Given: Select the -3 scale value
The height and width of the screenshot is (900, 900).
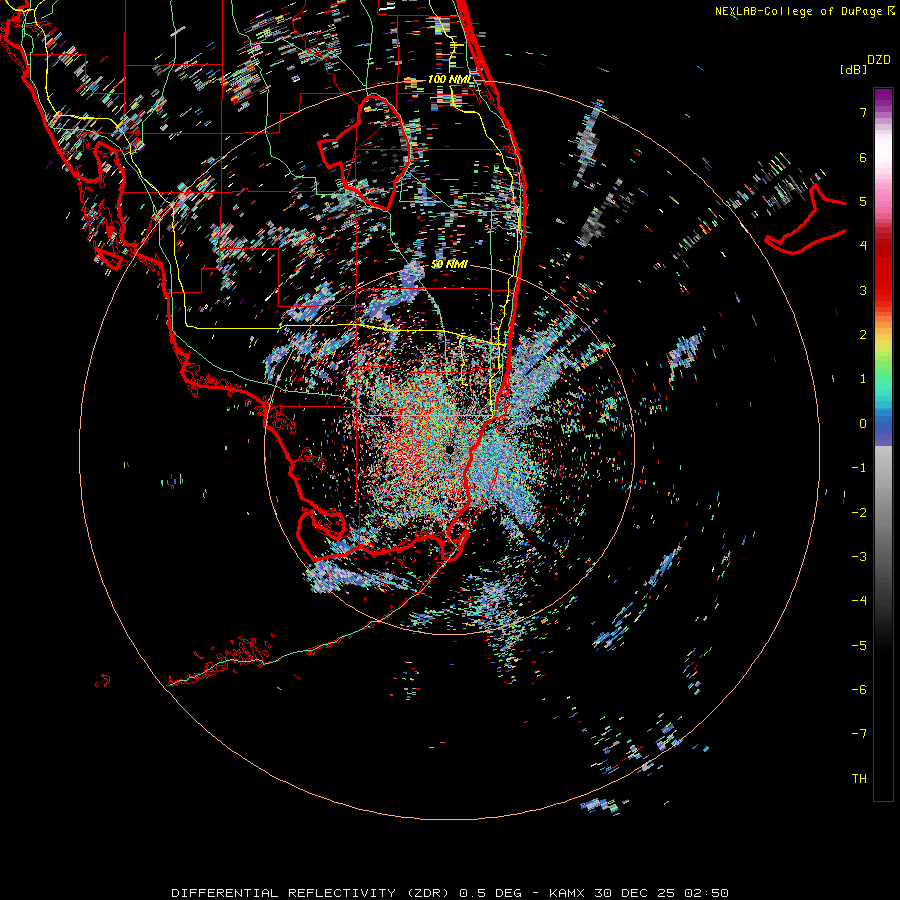Looking at the screenshot, I should click(x=859, y=557).
